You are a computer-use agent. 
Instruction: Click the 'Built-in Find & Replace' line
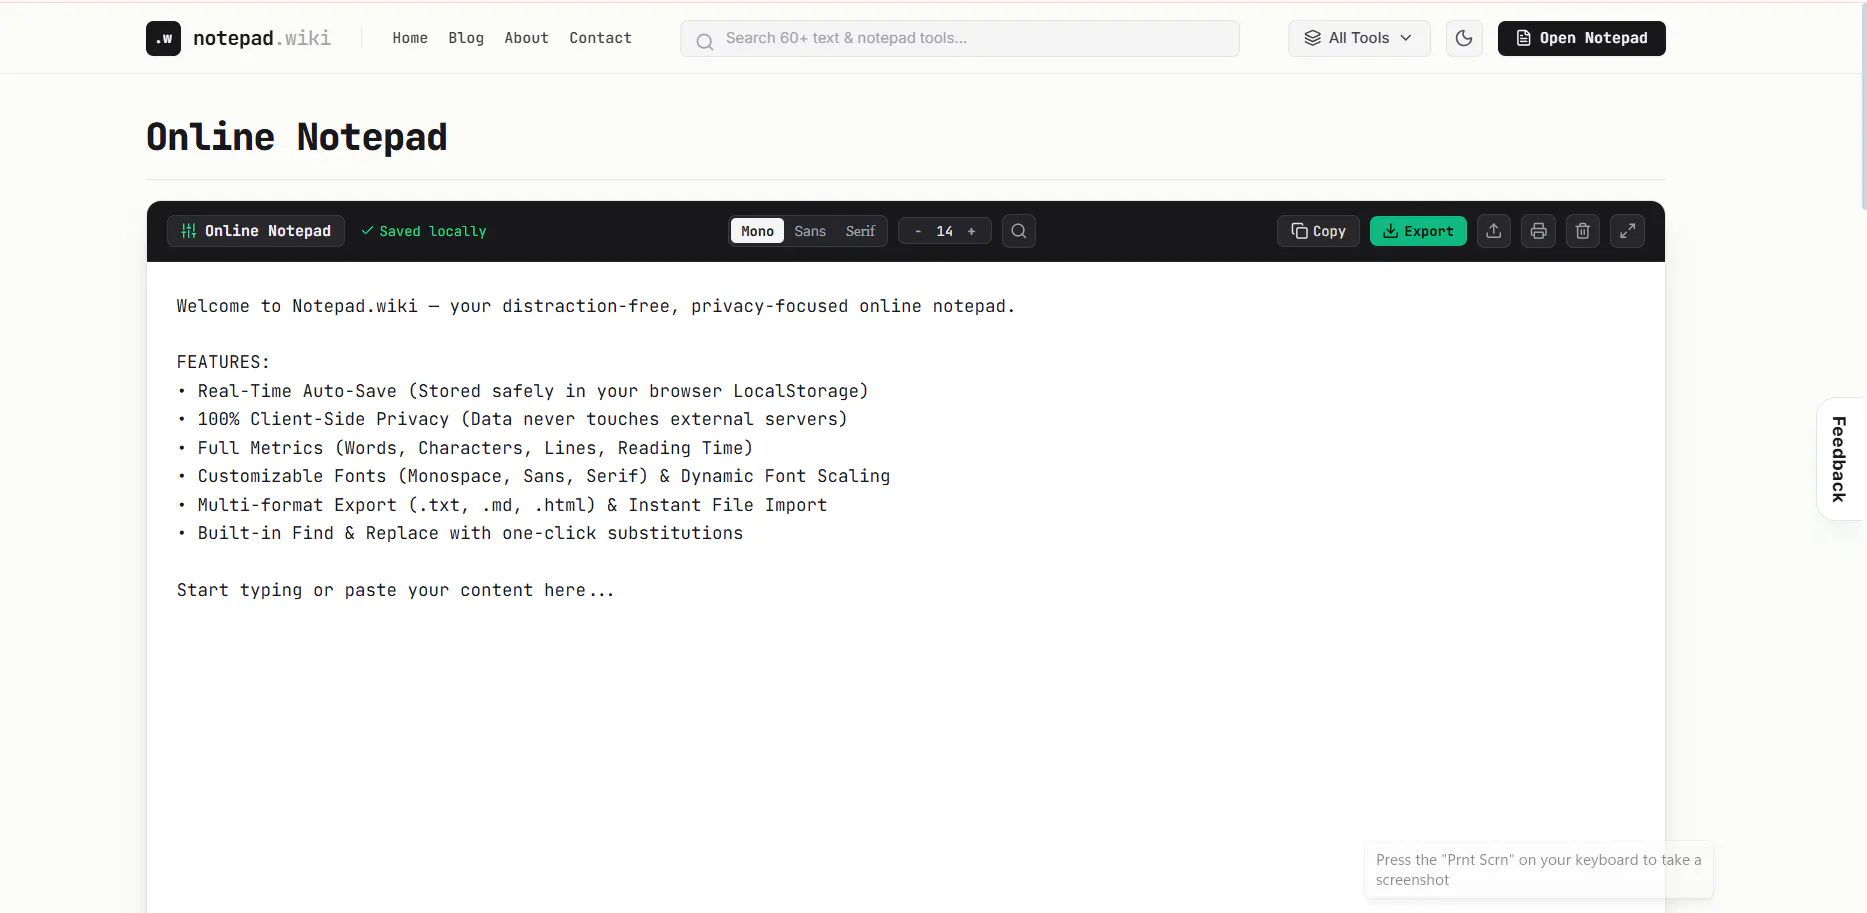click(x=460, y=533)
